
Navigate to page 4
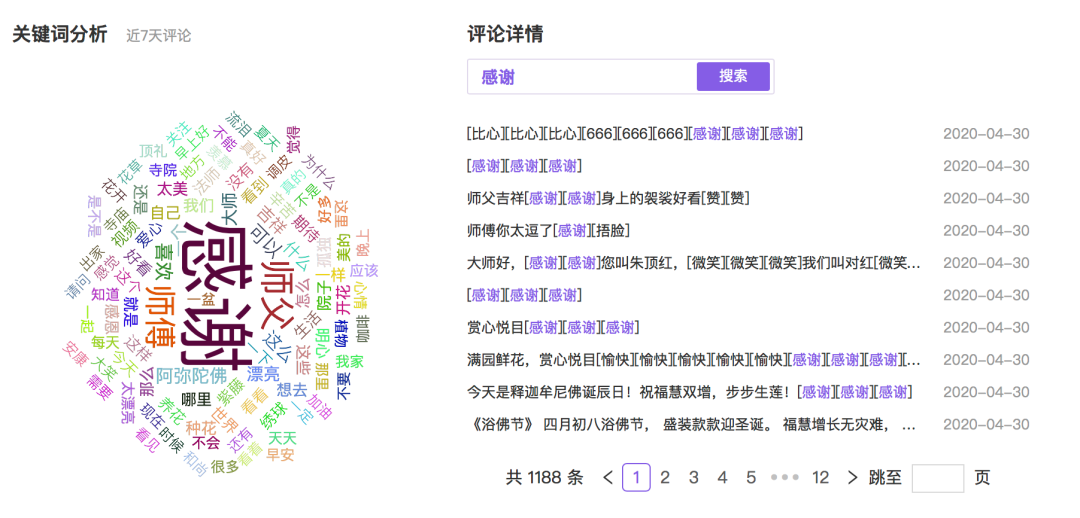722,478
